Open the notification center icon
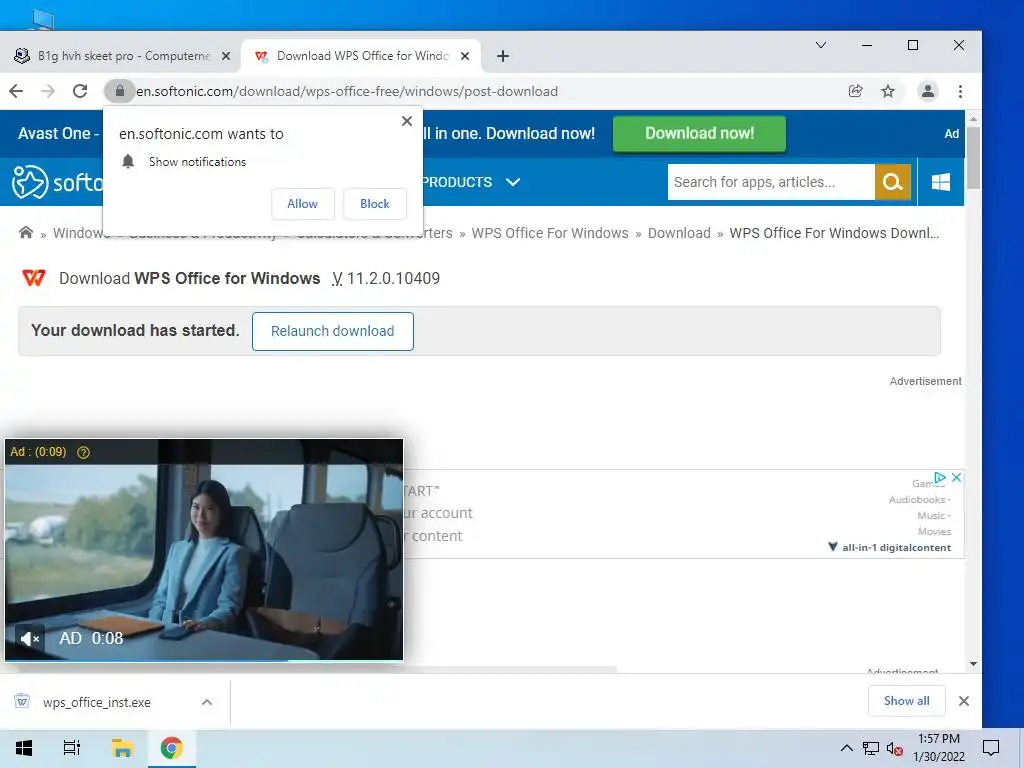 991,748
